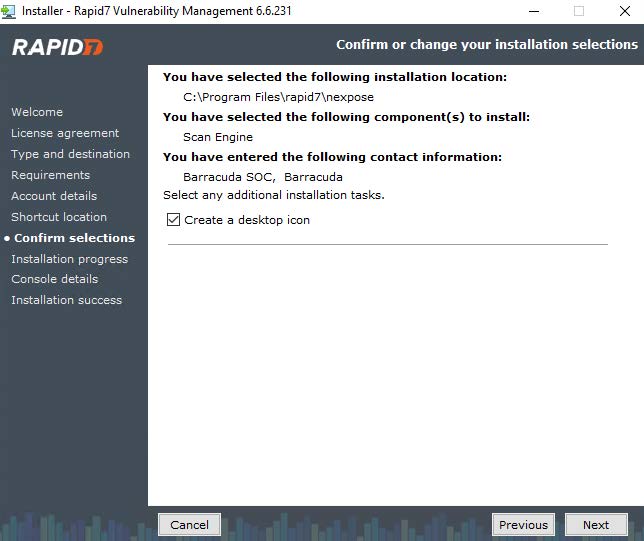The width and height of the screenshot is (644, 541).
Task: Click the 'Select any additional installation tasks' text
Action: pyautogui.click(x=274, y=195)
